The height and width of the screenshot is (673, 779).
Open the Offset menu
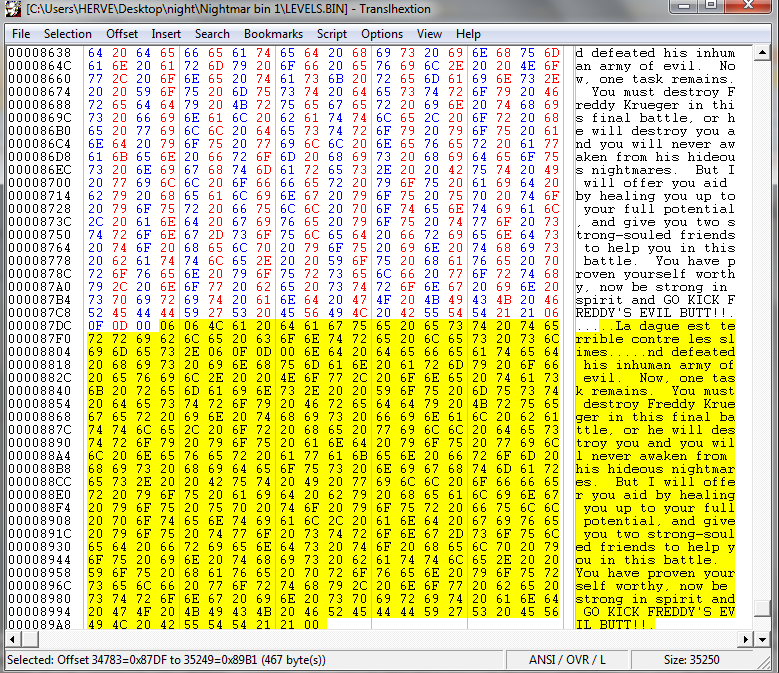point(122,34)
